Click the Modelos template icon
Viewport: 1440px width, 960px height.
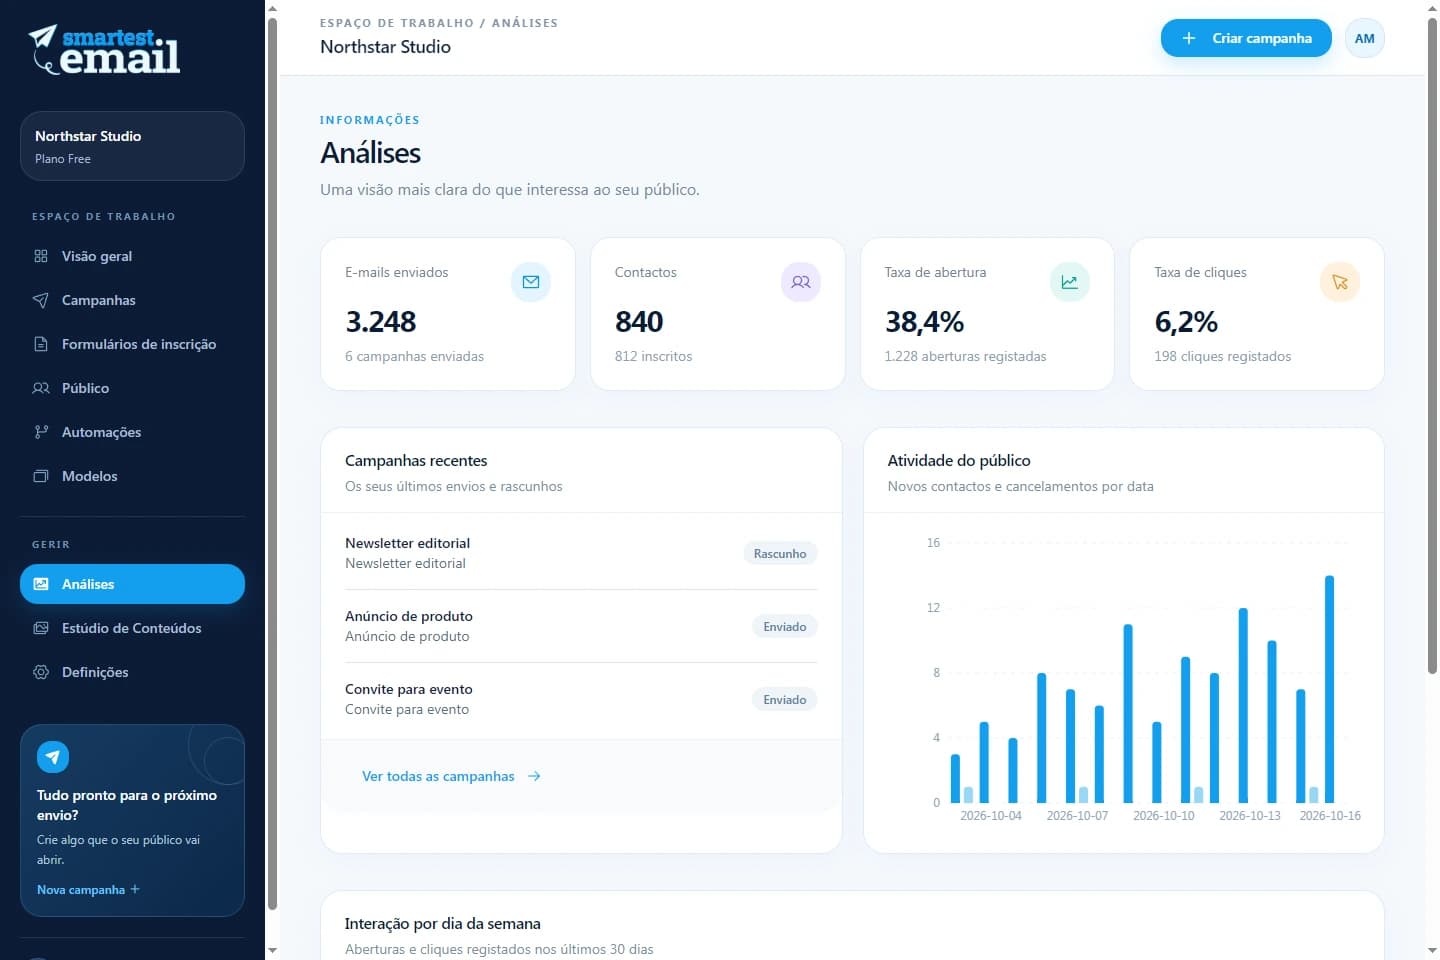point(41,476)
